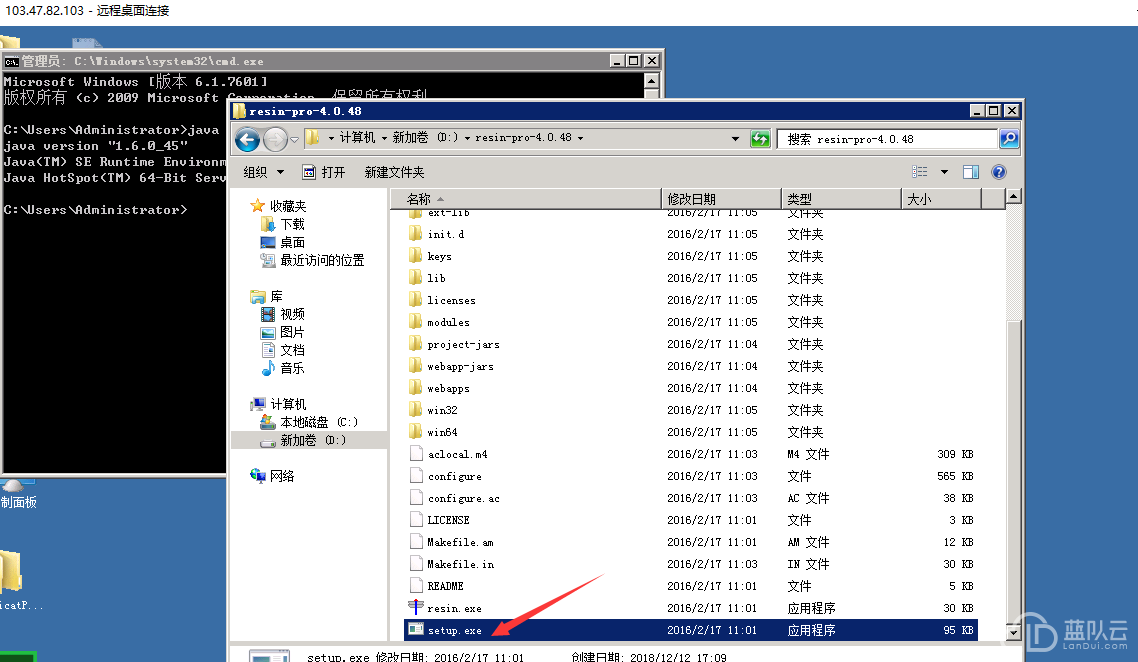The image size is (1138, 662).
Task: Click the Explorer forward arrow button
Action: 275,139
